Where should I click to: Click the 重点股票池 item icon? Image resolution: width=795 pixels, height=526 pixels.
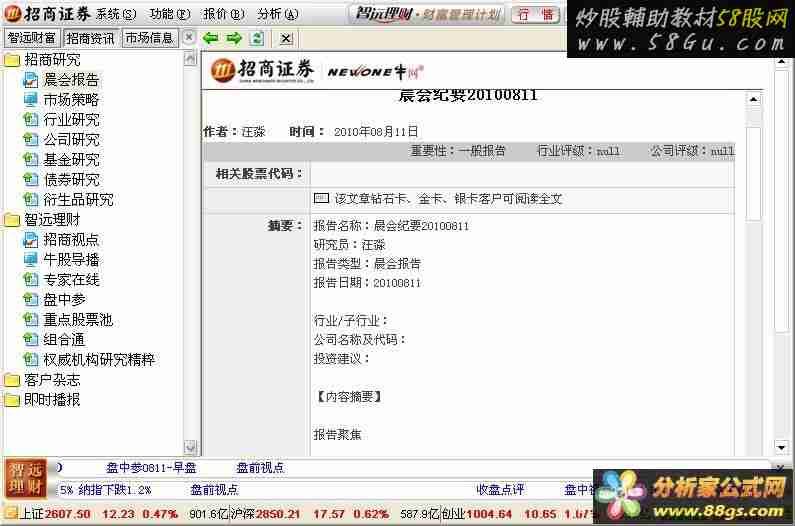pyautogui.click(x=30, y=320)
